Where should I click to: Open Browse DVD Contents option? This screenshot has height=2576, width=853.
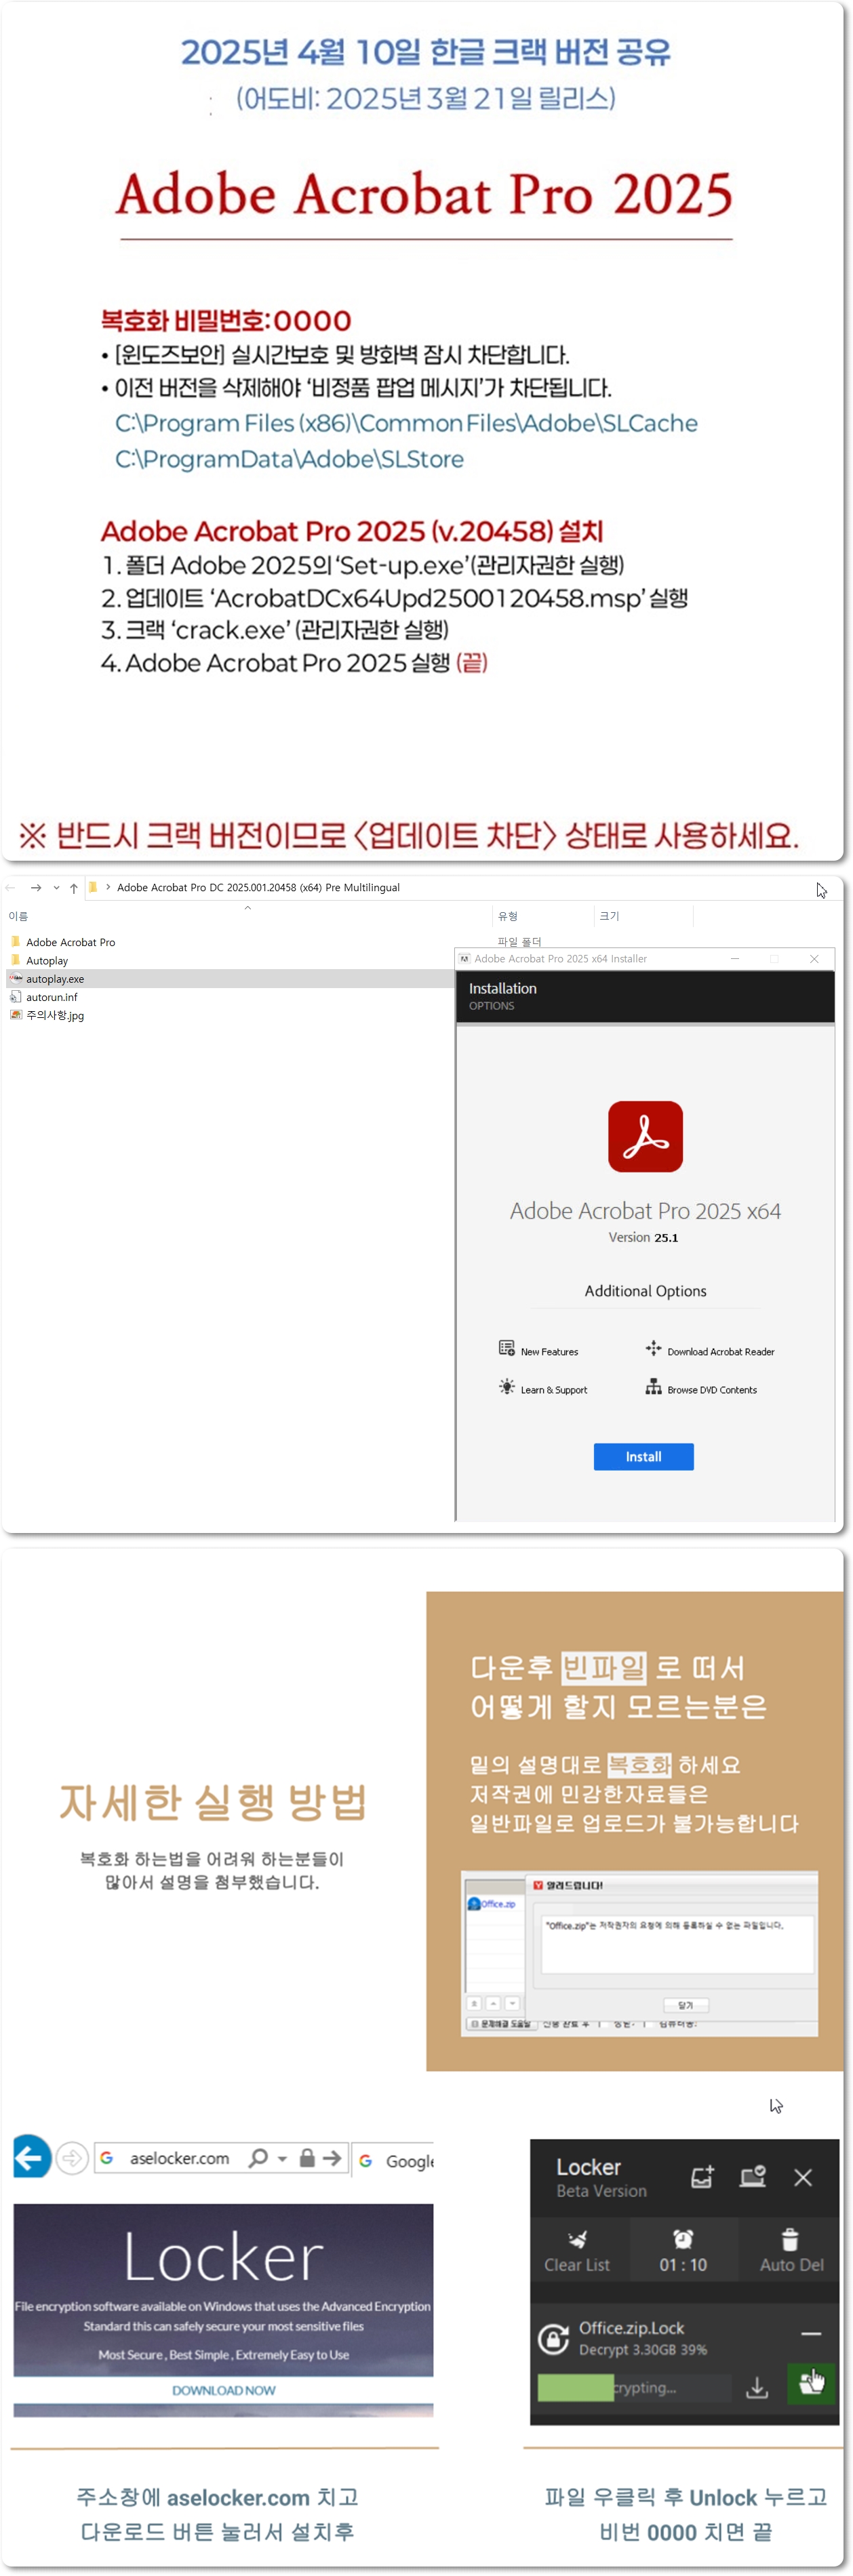(701, 1389)
